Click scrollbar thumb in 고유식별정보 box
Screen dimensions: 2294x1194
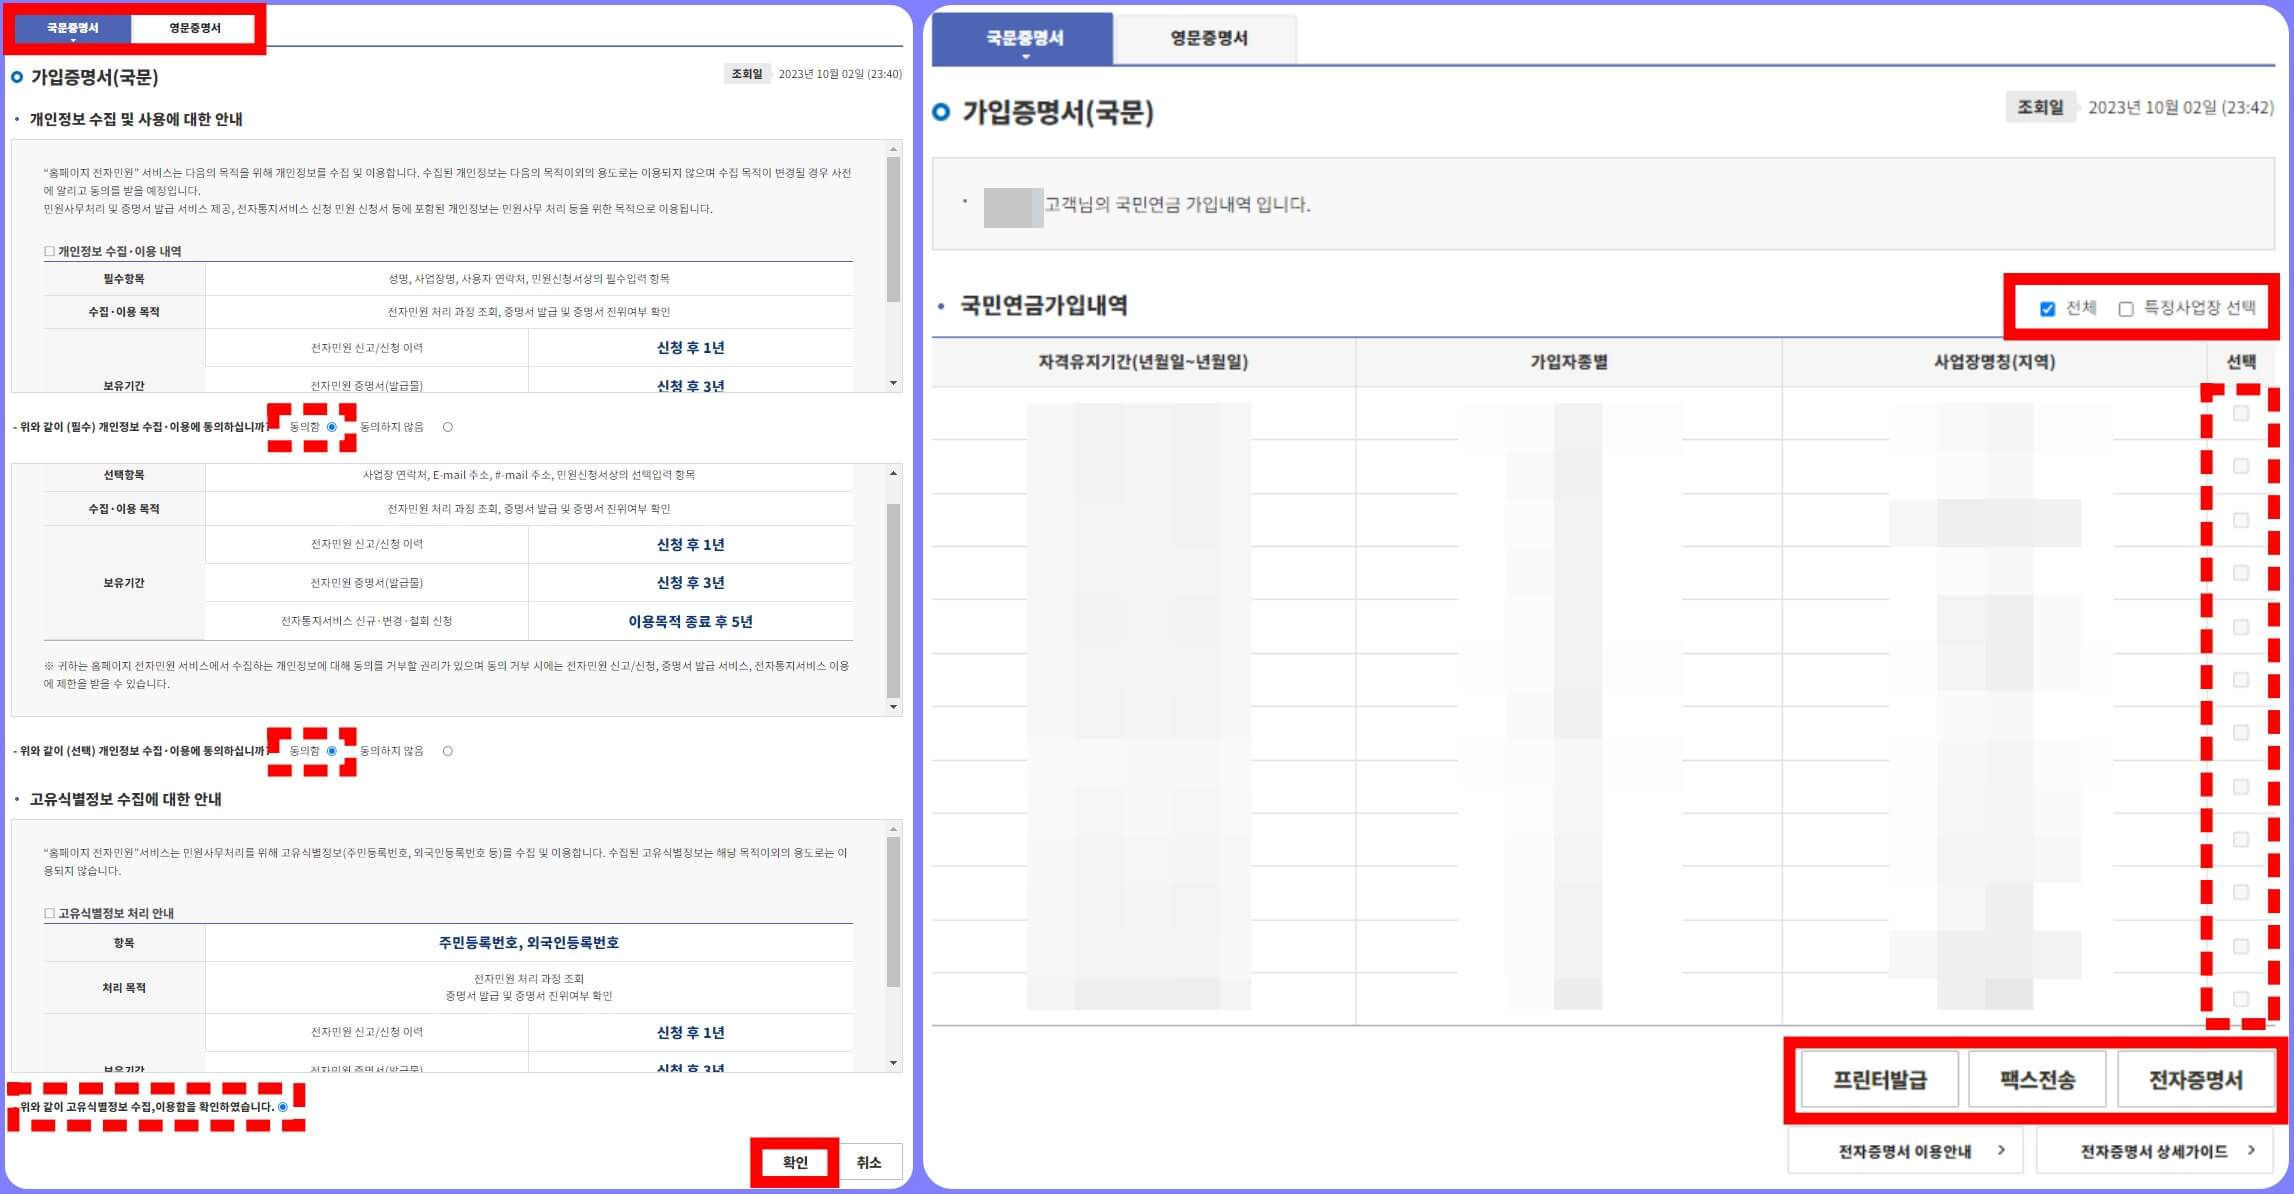click(893, 912)
